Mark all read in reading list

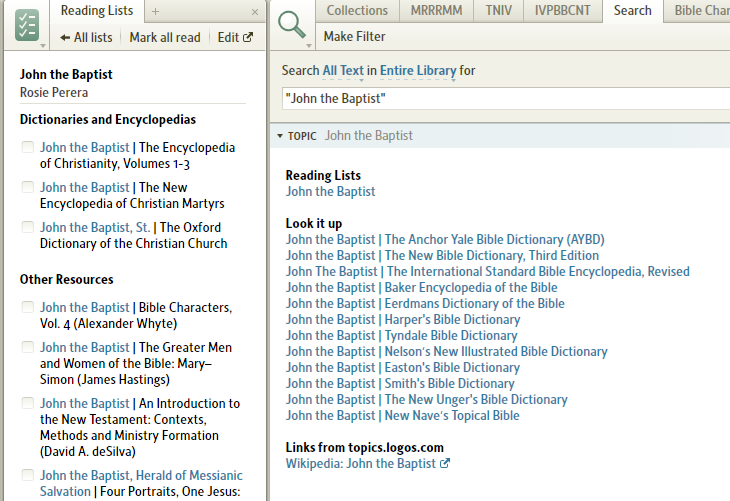pyautogui.click(x=165, y=37)
